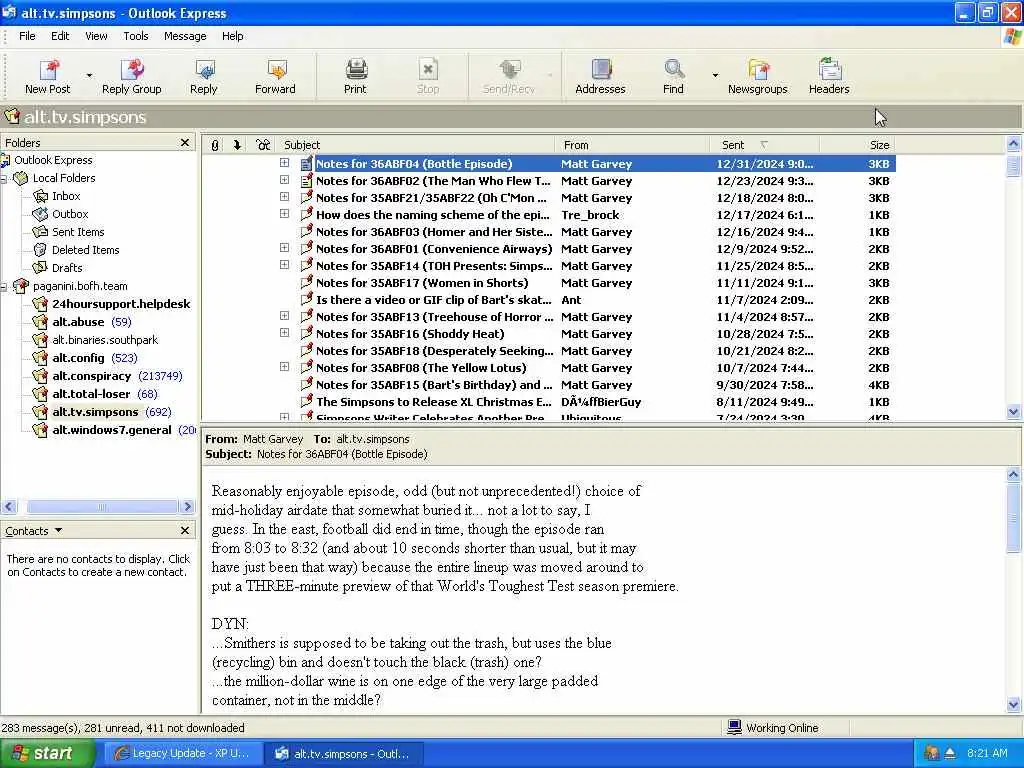Open the File menu
The width and height of the screenshot is (1024, 768).
[x=27, y=36]
